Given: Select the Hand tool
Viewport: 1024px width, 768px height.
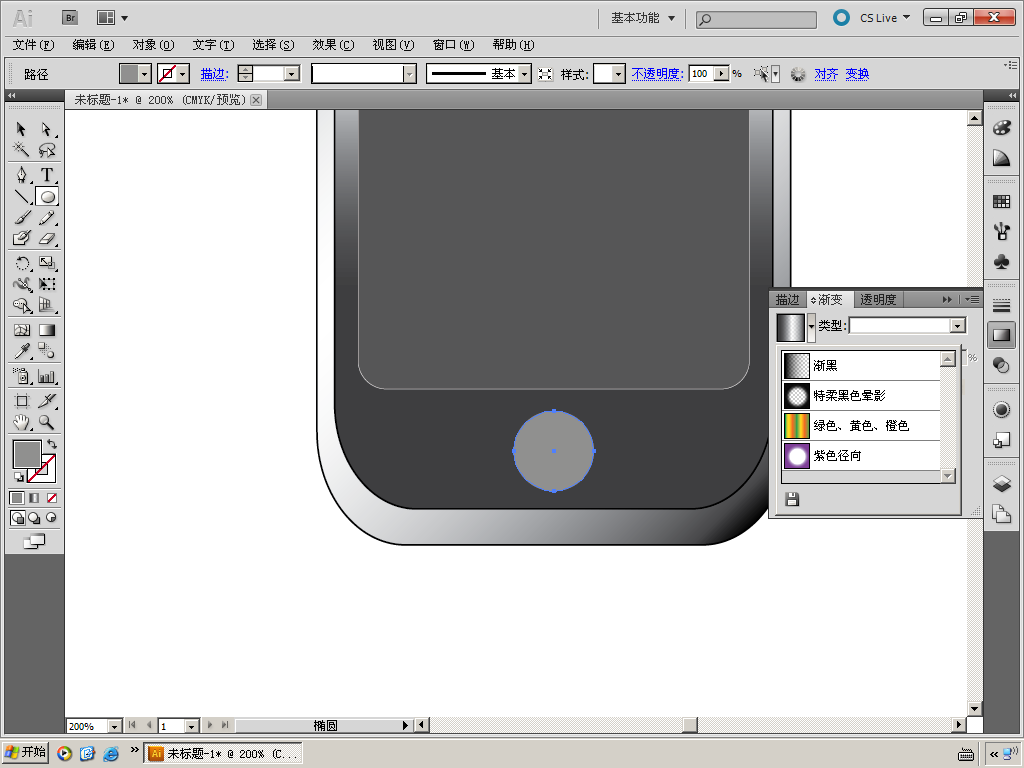Looking at the screenshot, I should click(x=21, y=423).
